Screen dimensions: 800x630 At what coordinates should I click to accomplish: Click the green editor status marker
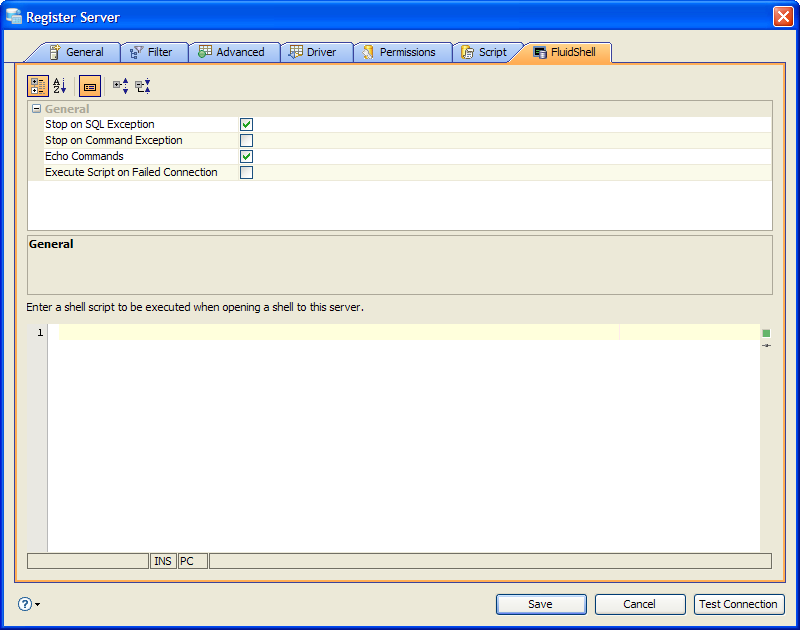click(x=766, y=333)
